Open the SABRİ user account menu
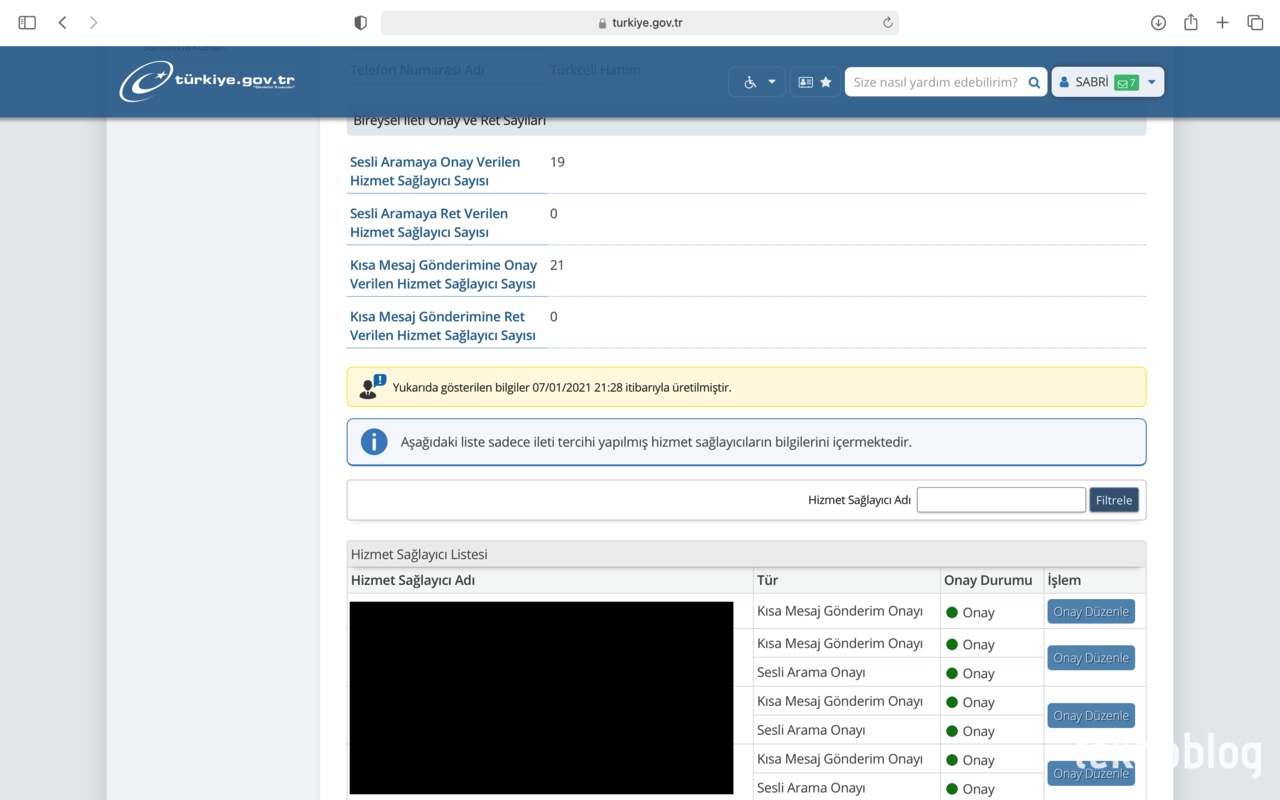1280x800 pixels. tap(1107, 82)
